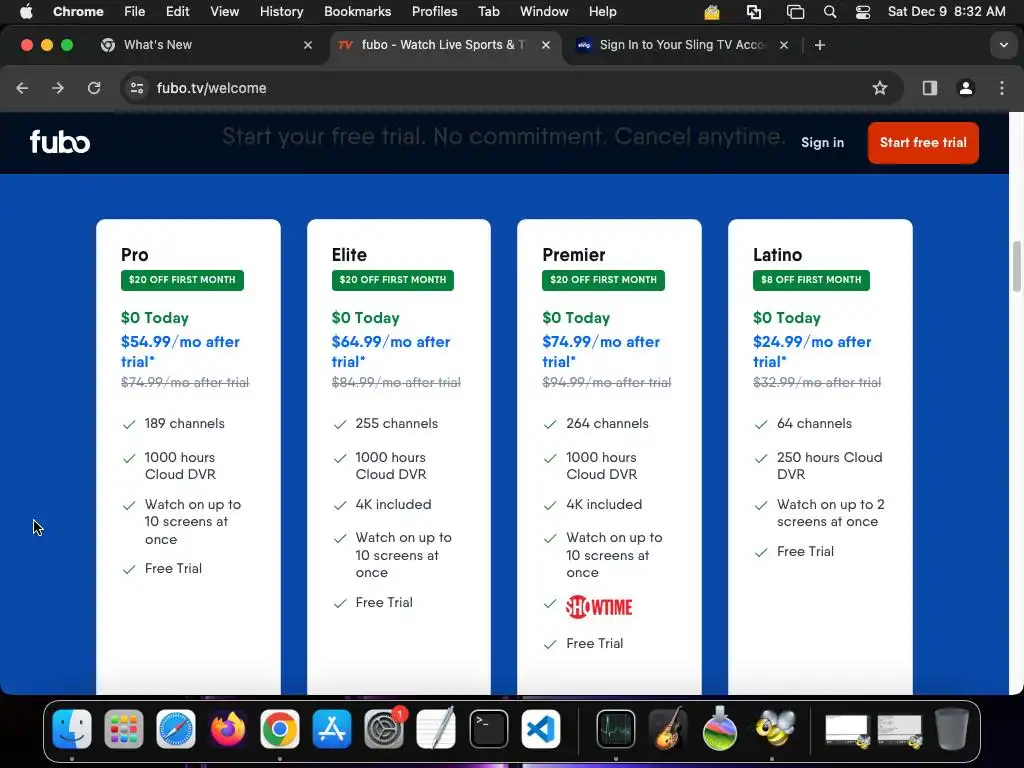Go back with the browser back arrow

tap(22, 88)
